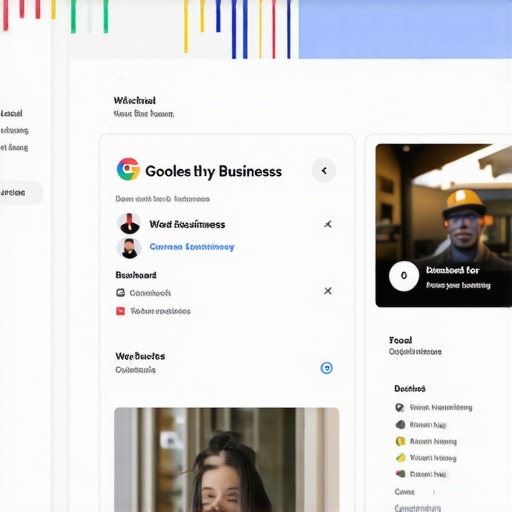Dismiss the row with the red-and-black avatar
Screen dimensions: 512x512
click(x=328, y=224)
